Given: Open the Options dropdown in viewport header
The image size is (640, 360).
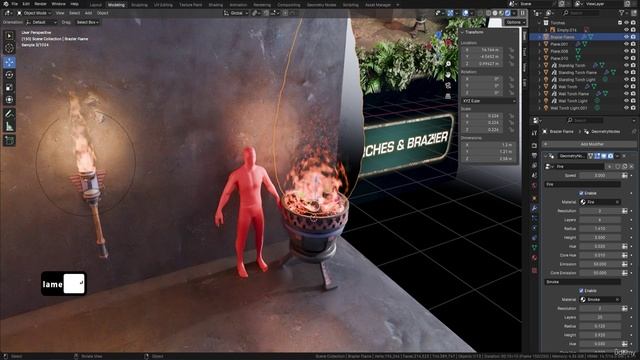Looking at the screenshot, I should pyautogui.click(x=515, y=22).
